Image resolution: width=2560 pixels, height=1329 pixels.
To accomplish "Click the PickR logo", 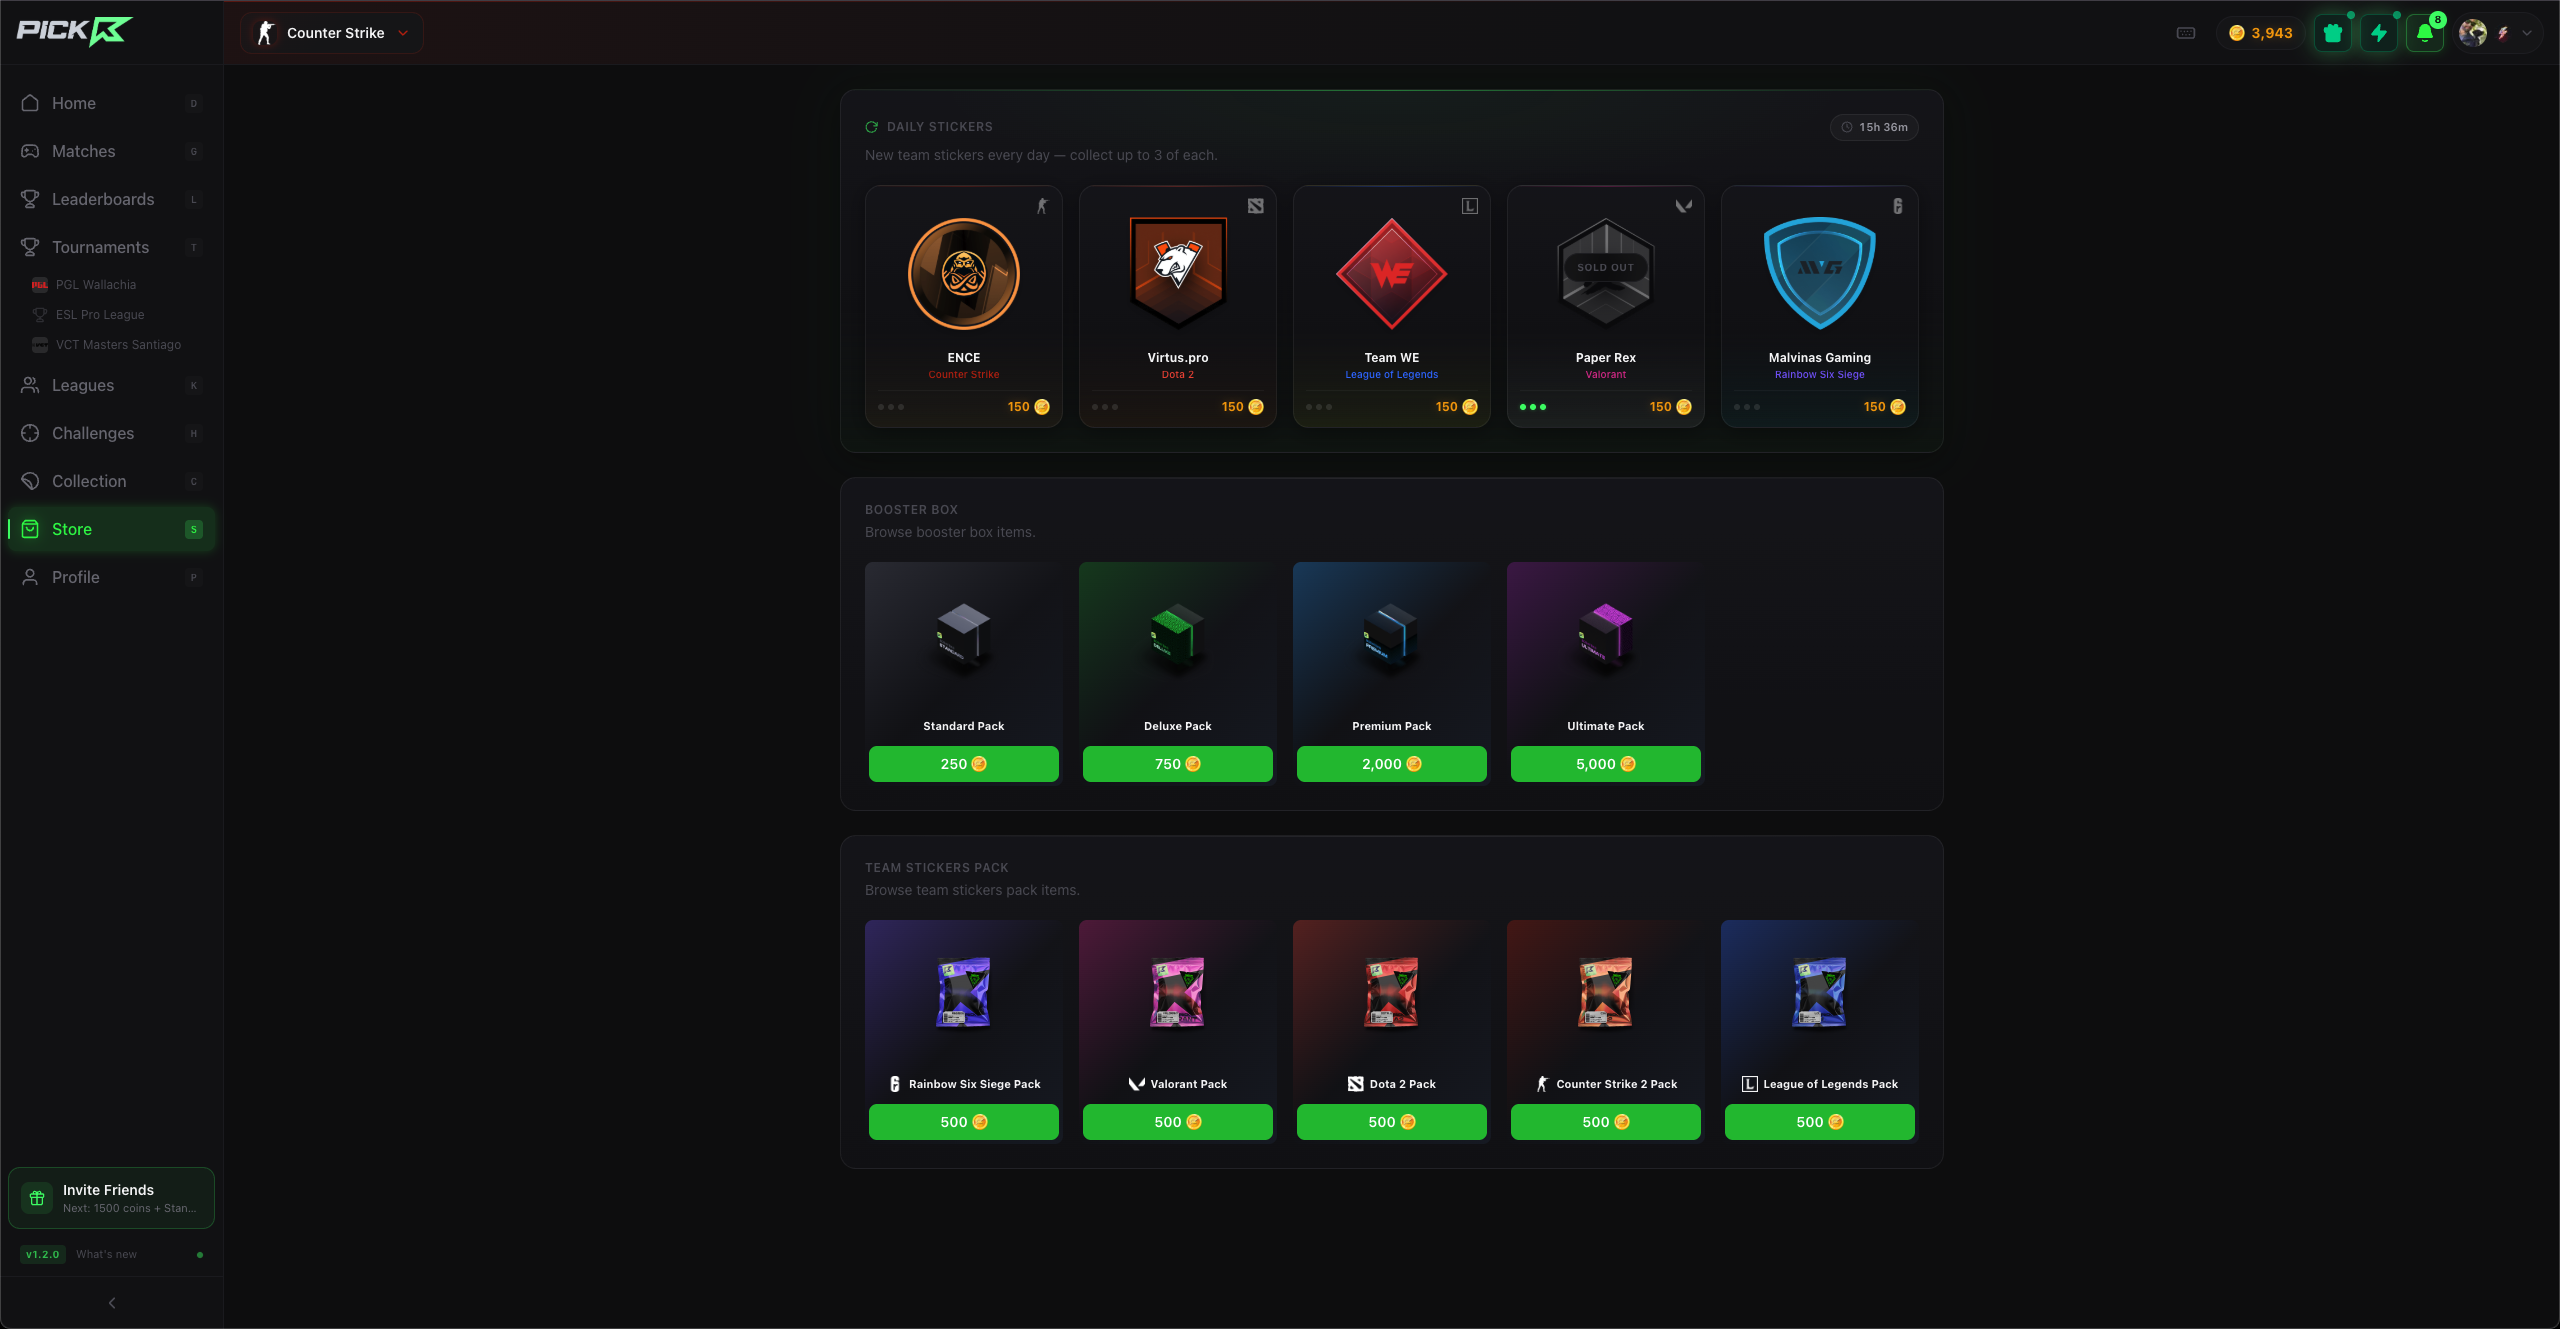I will tap(74, 31).
